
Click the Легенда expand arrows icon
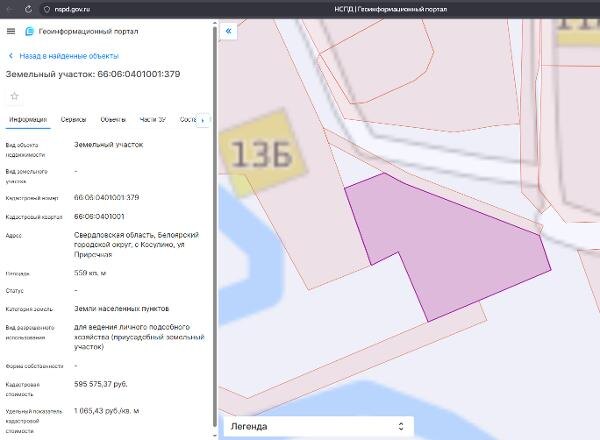point(401,426)
